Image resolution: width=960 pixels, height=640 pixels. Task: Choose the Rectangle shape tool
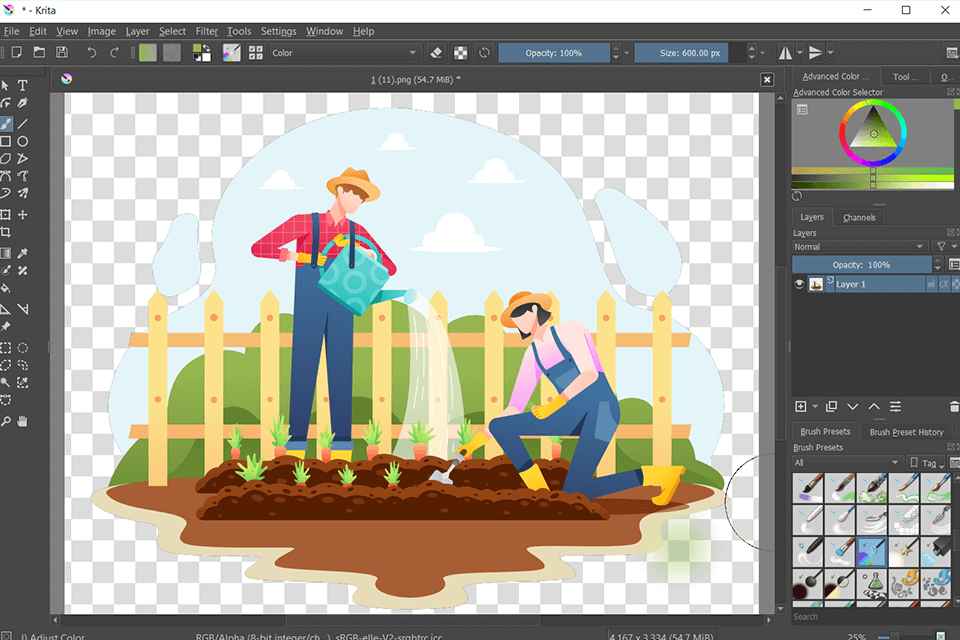[6, 142]
